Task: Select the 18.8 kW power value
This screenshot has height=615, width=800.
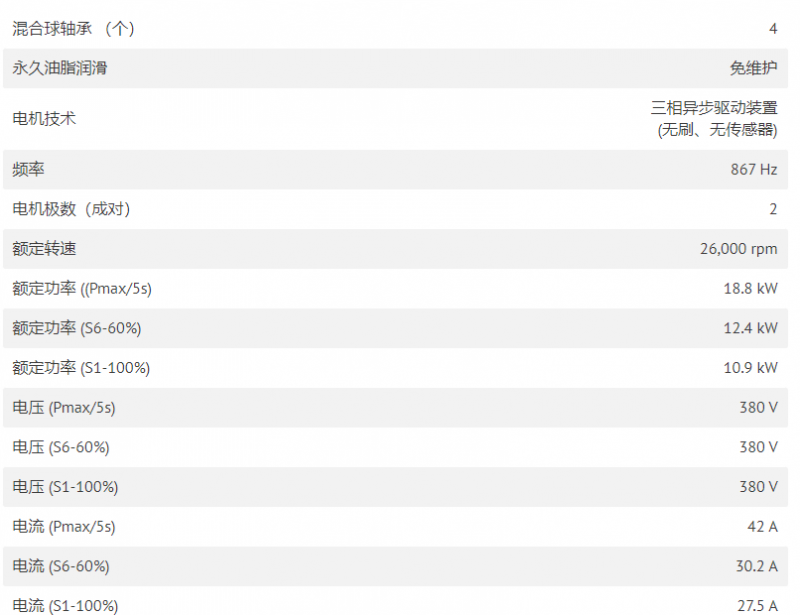Action: [x=750, y=288]
